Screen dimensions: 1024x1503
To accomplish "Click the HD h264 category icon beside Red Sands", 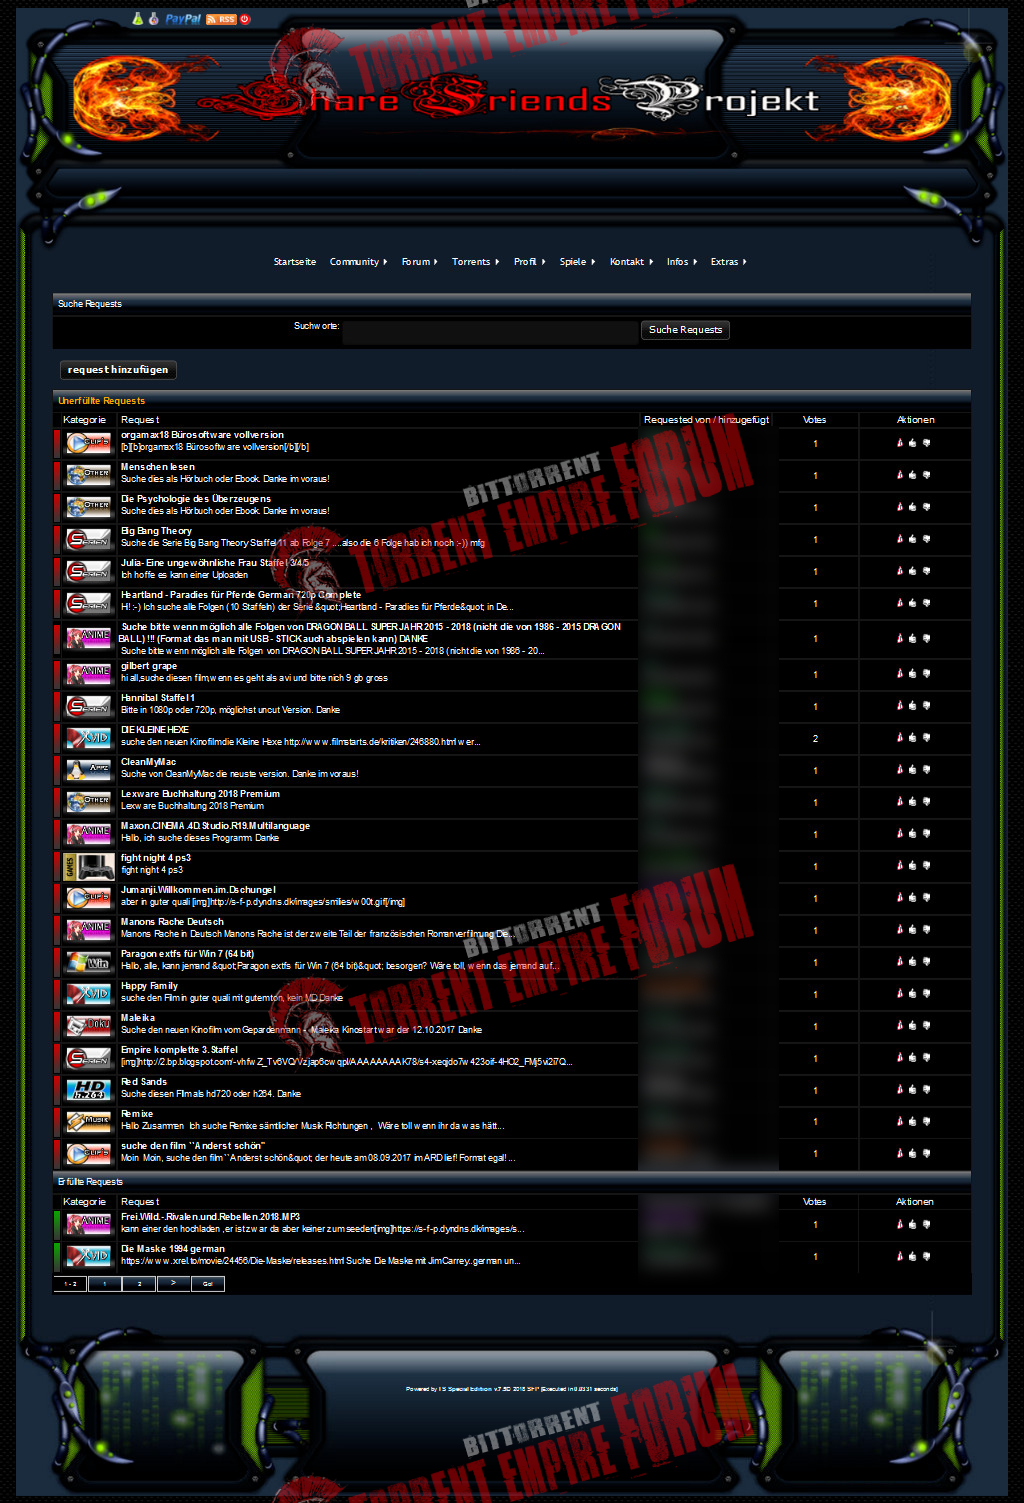I will [89, 1090].
